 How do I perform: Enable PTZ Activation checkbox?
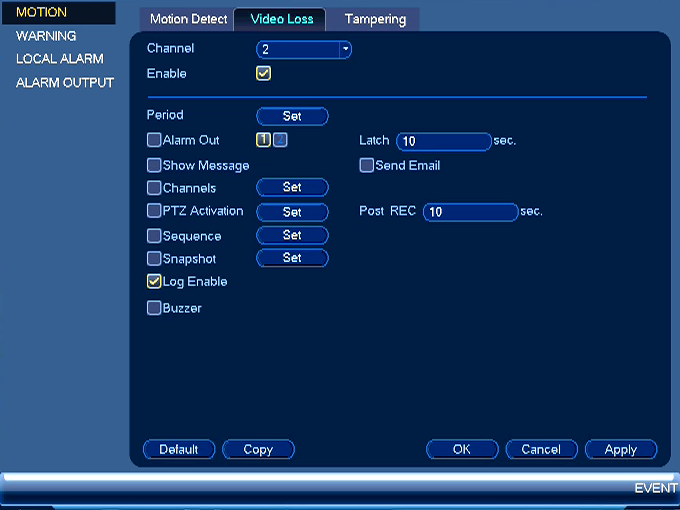pos(154,211)
